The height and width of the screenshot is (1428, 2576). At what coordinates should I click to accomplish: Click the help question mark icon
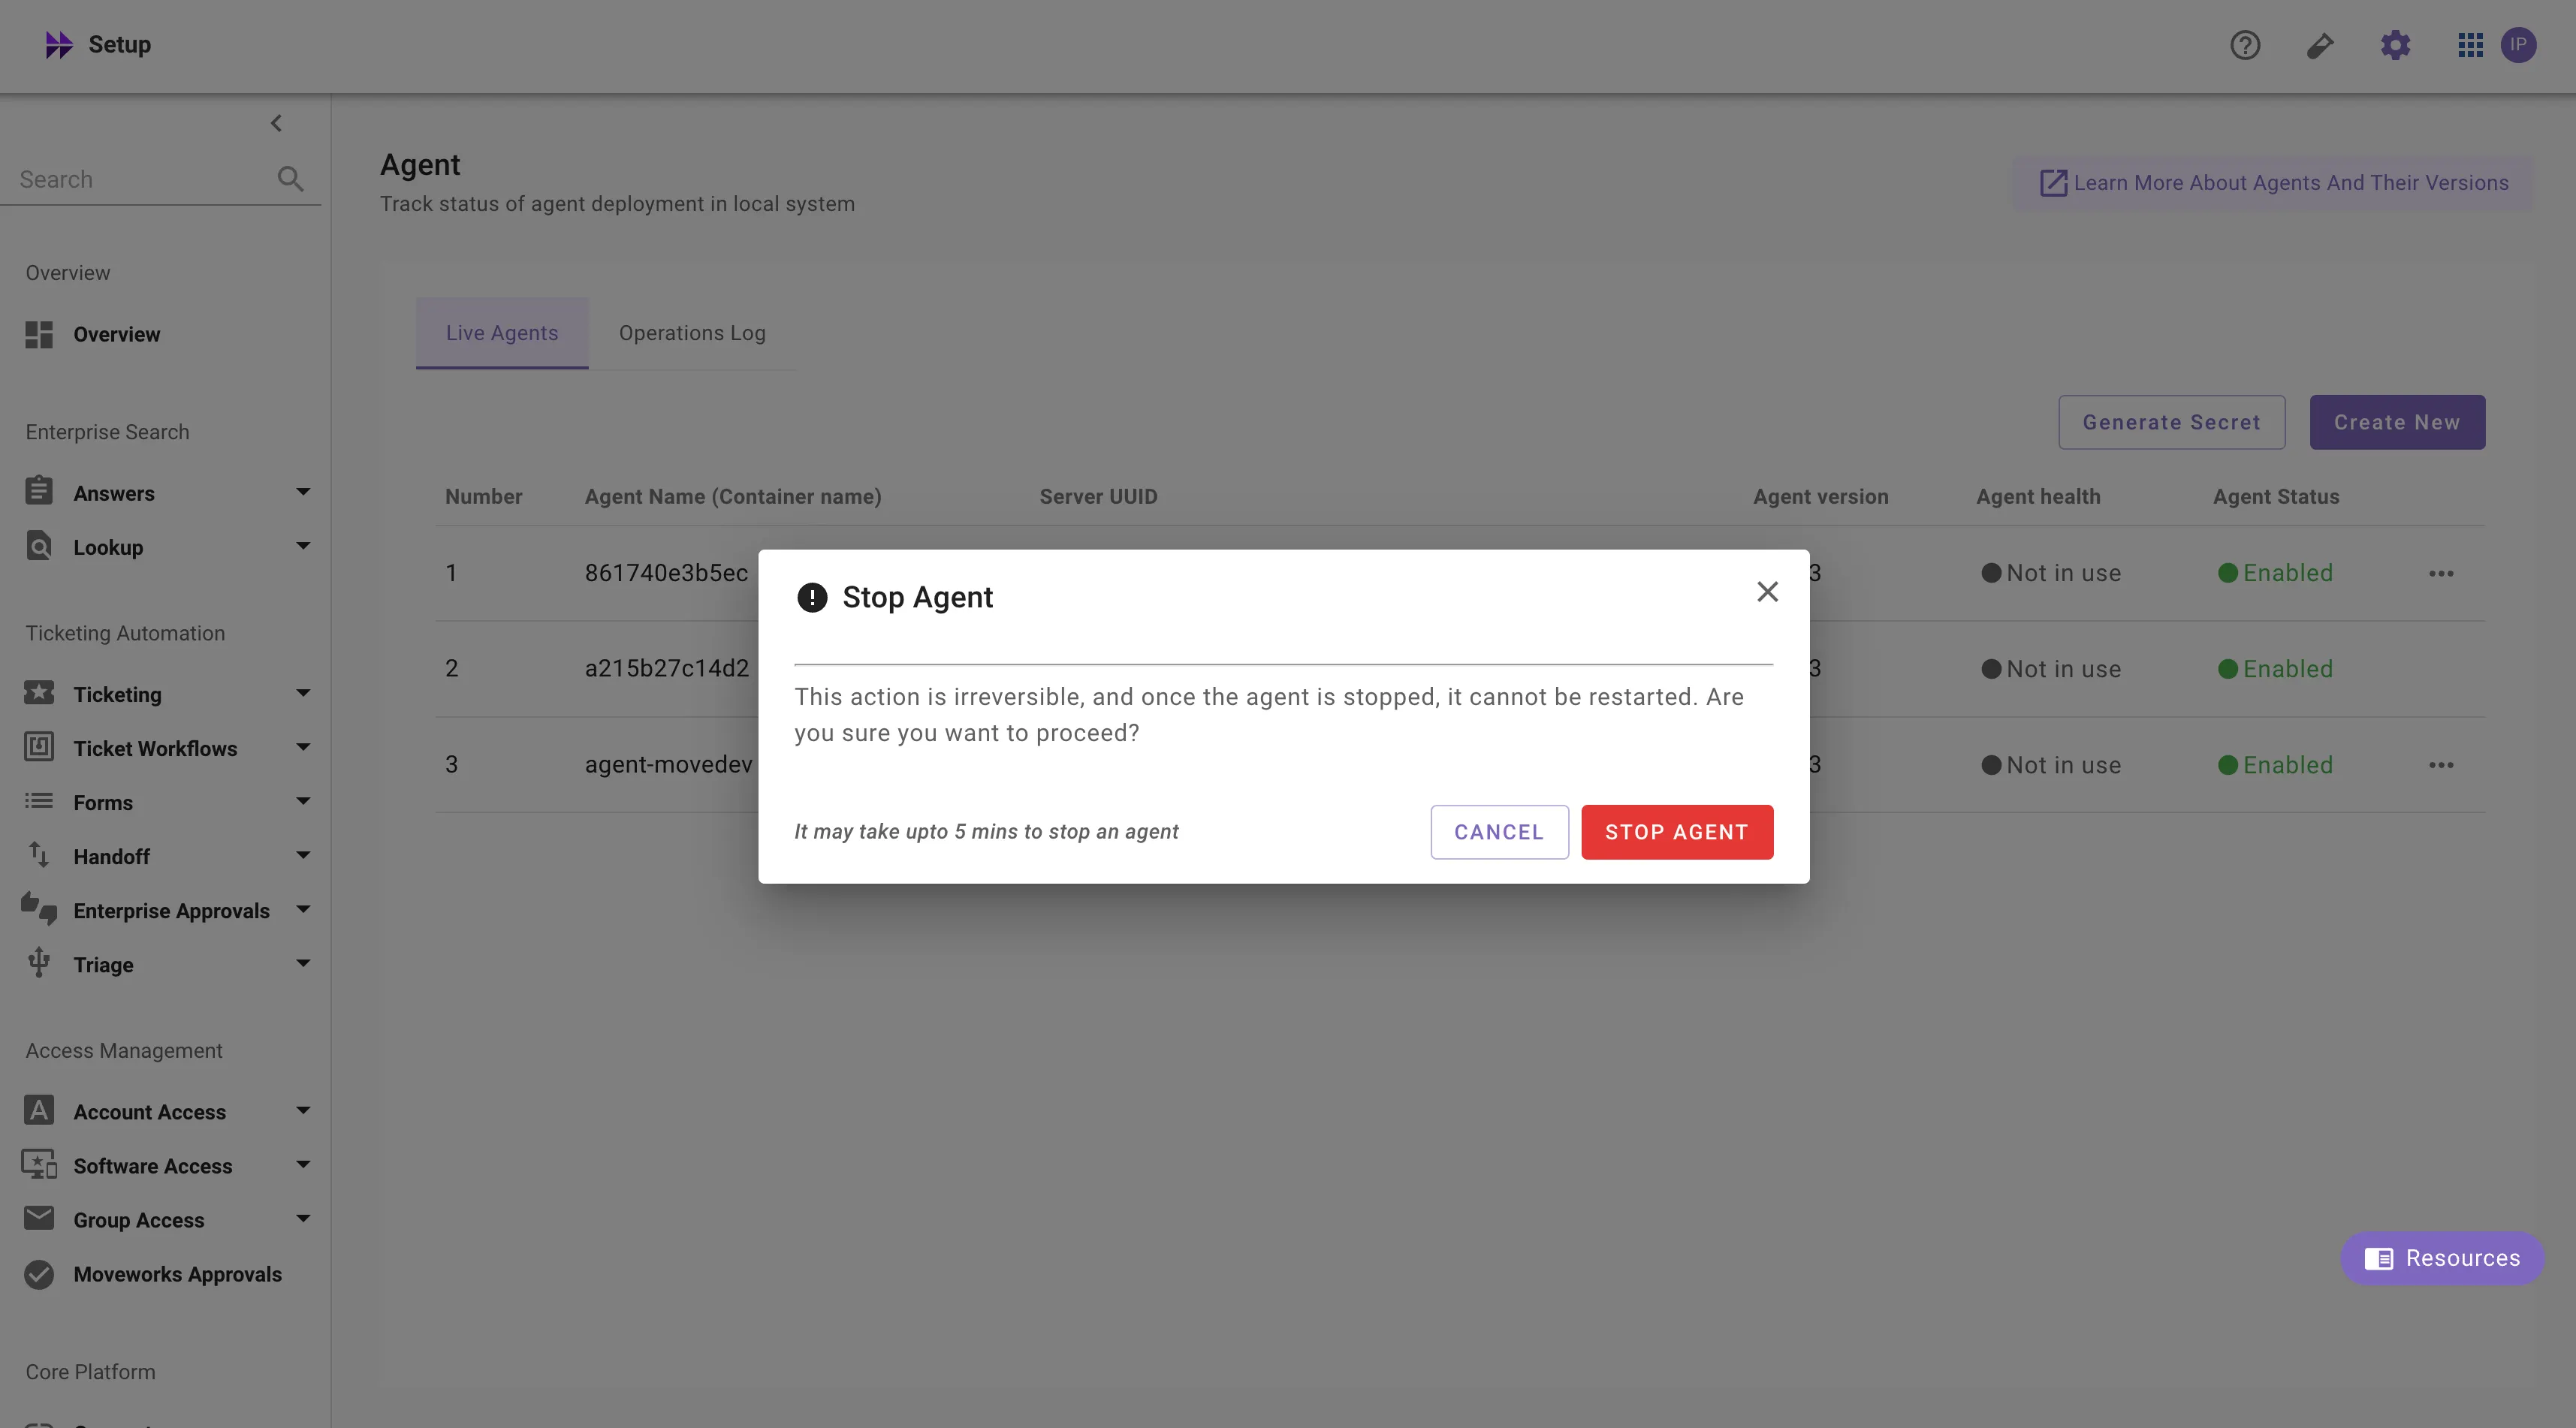coord(2245,45)
